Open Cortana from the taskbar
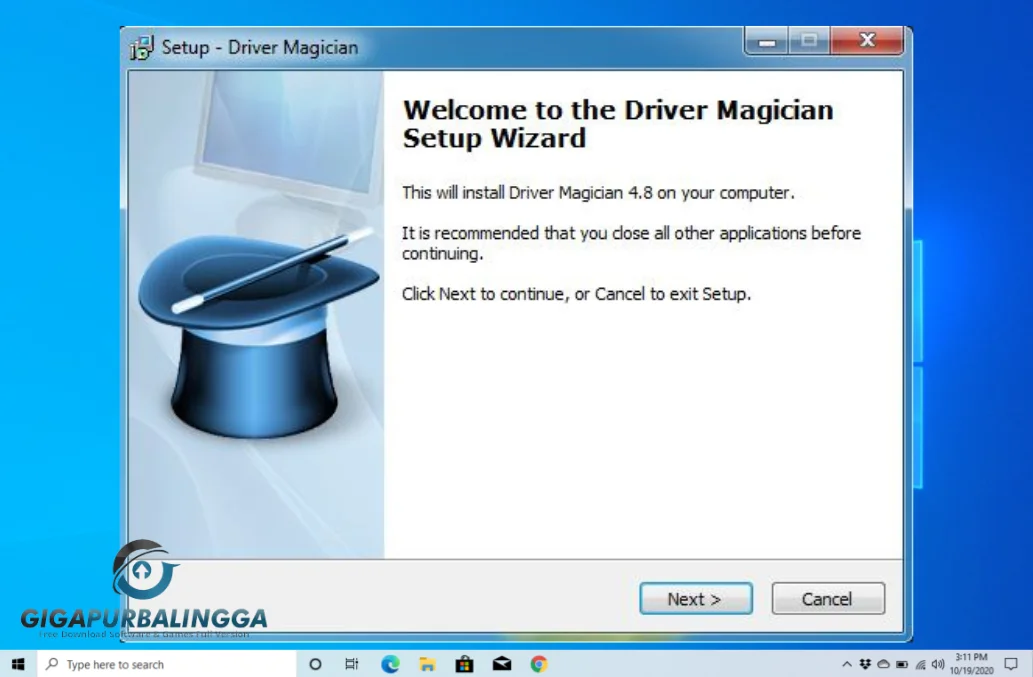Image resolution: width=1033 pixels, height=677 pixels. [314, 663]
